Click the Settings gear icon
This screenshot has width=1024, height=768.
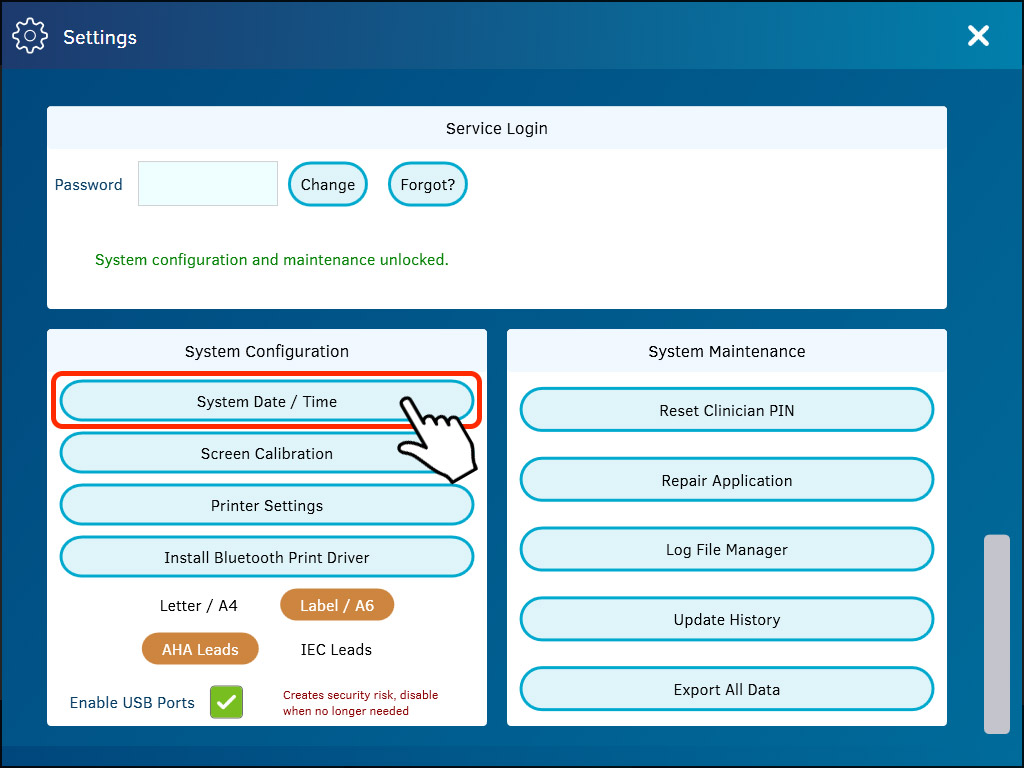[30, 36]
